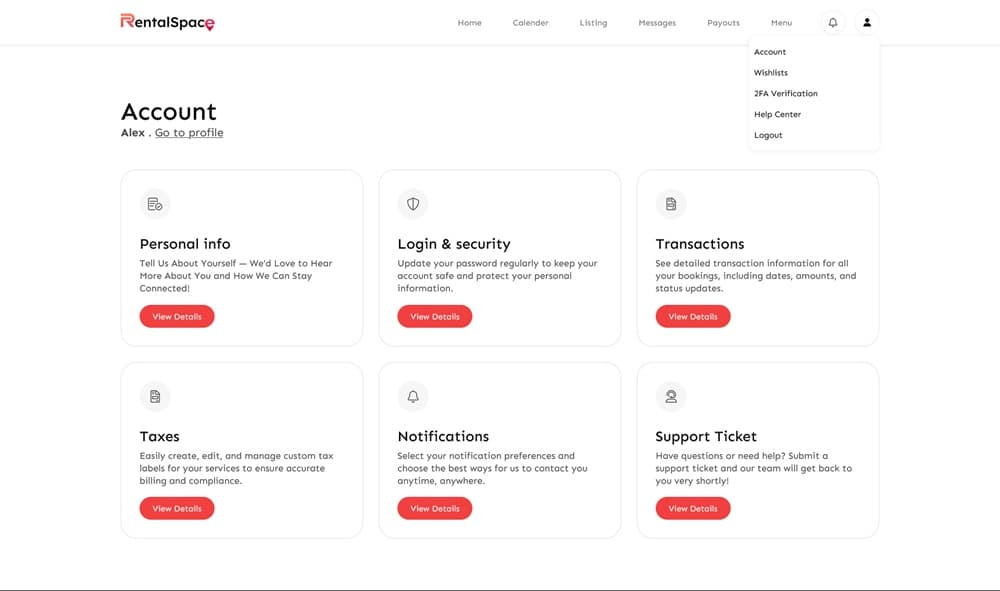Choose 2FA Verification in the dropdown menu
This screenshot has height=591, width=1000.
(786, 94)
